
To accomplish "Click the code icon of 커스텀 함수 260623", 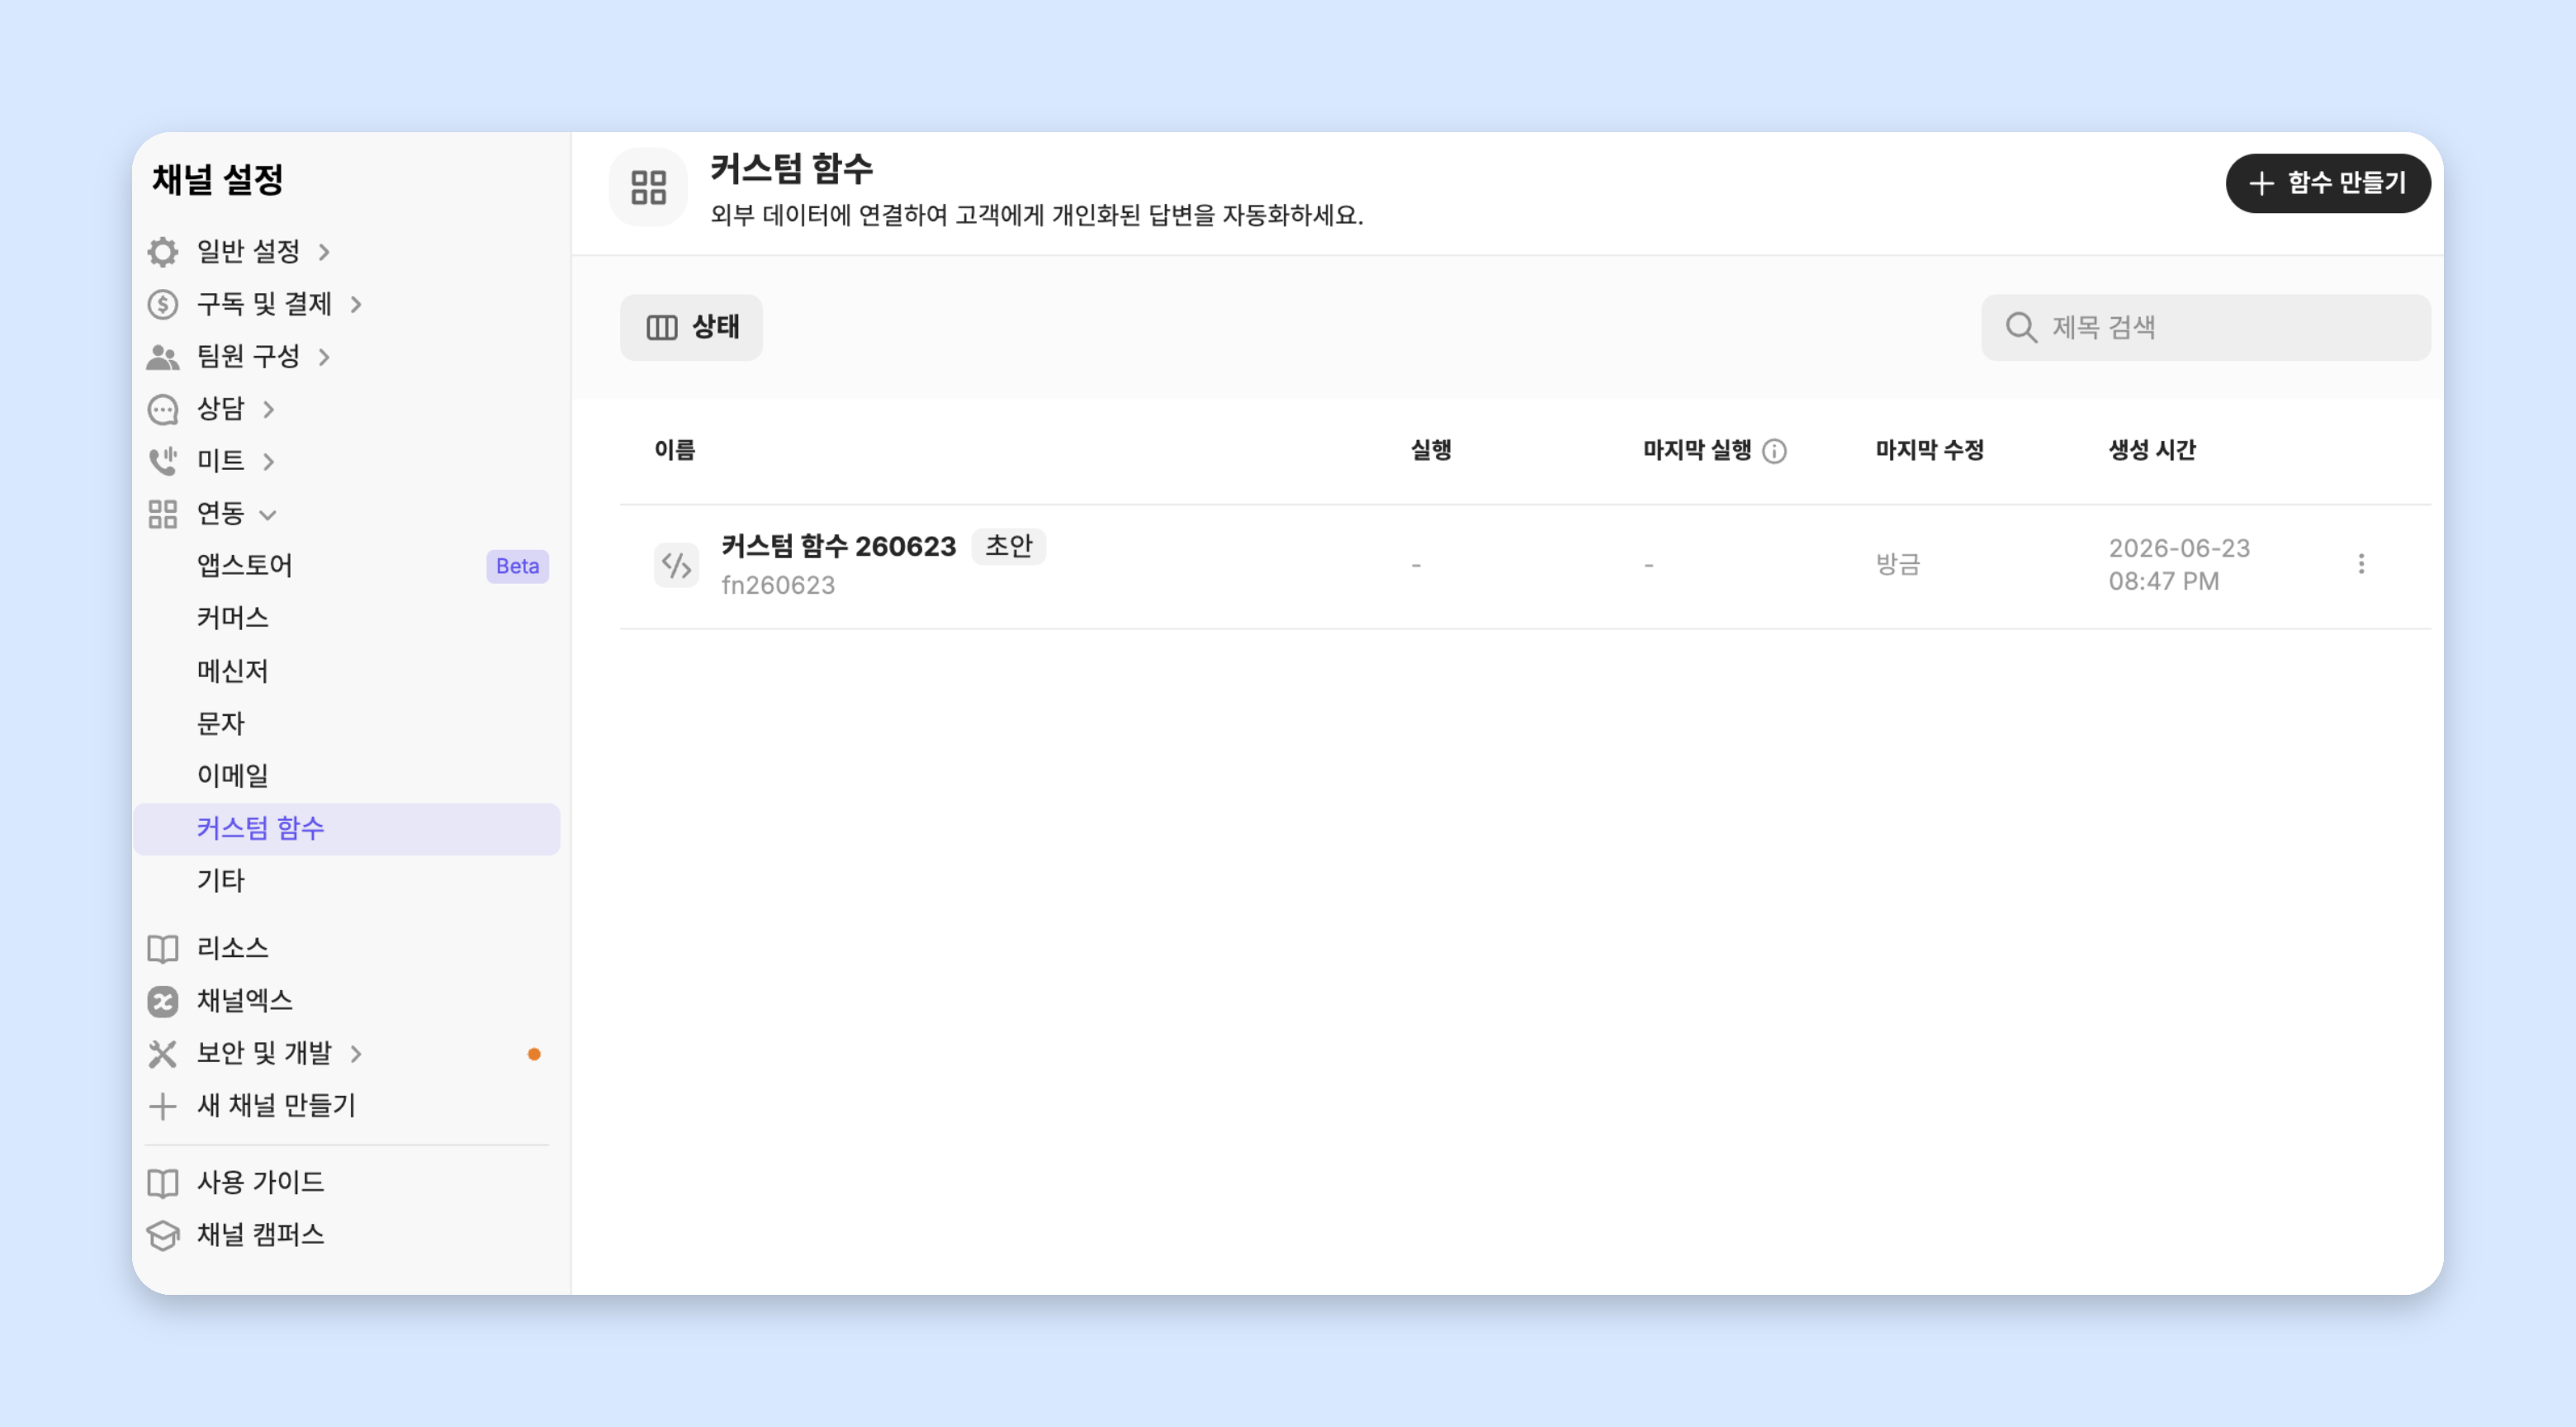I will pyautogui.click(x=677, y=565).
